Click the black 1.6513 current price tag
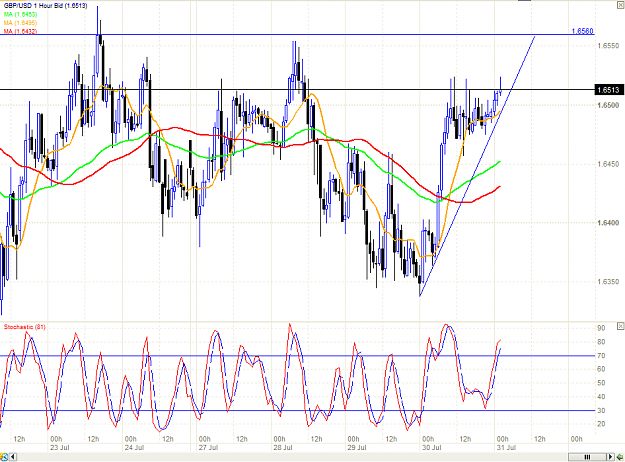The image size is (625, 462). click(x=609, y=90)
